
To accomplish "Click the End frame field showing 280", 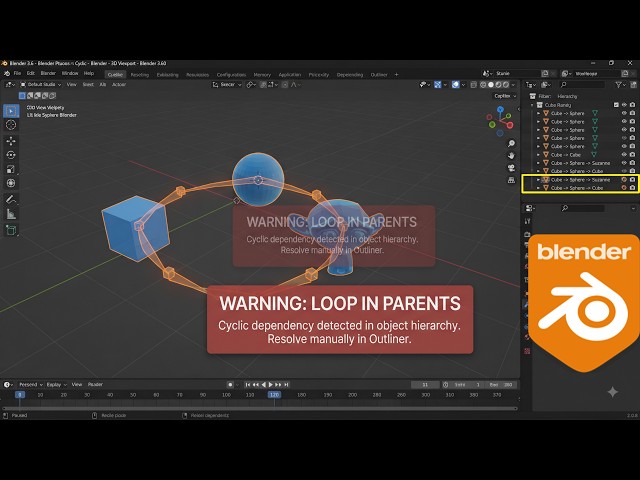I will point(501,384).
